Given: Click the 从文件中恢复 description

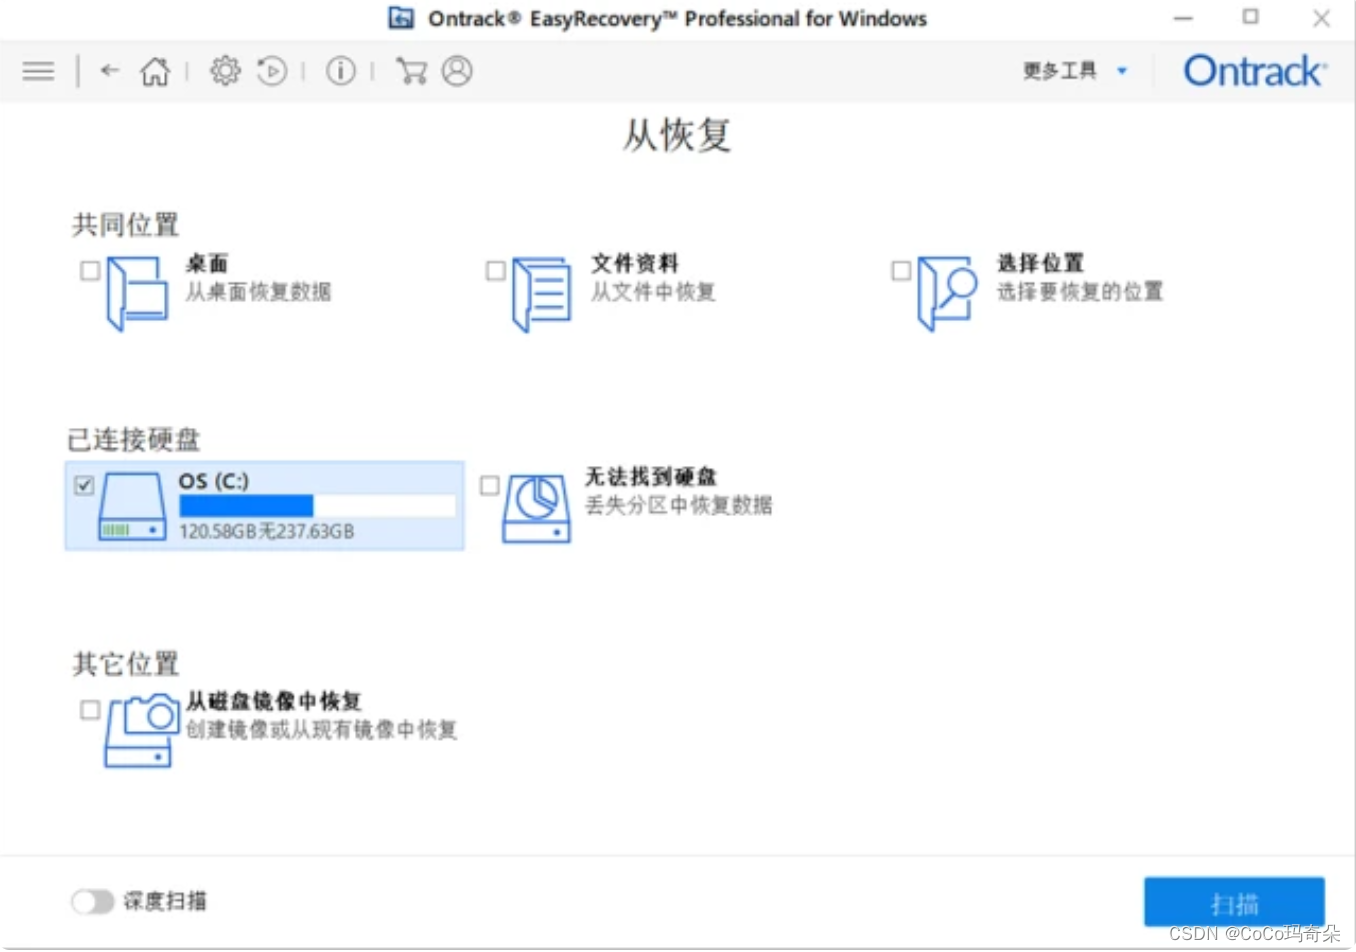Looking at the screenshot, I should (653, 292).
